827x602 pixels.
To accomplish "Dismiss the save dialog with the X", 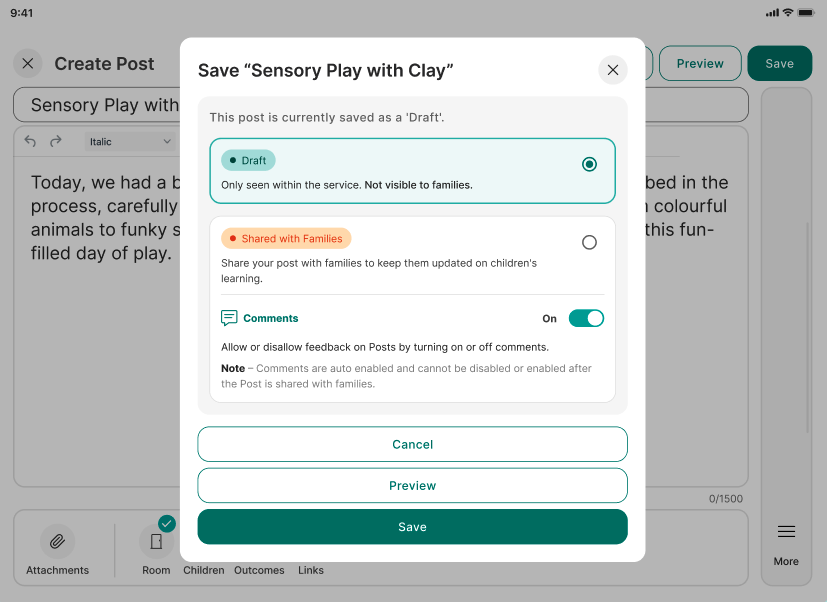I will pyautogui.click(x=613, y=70).
